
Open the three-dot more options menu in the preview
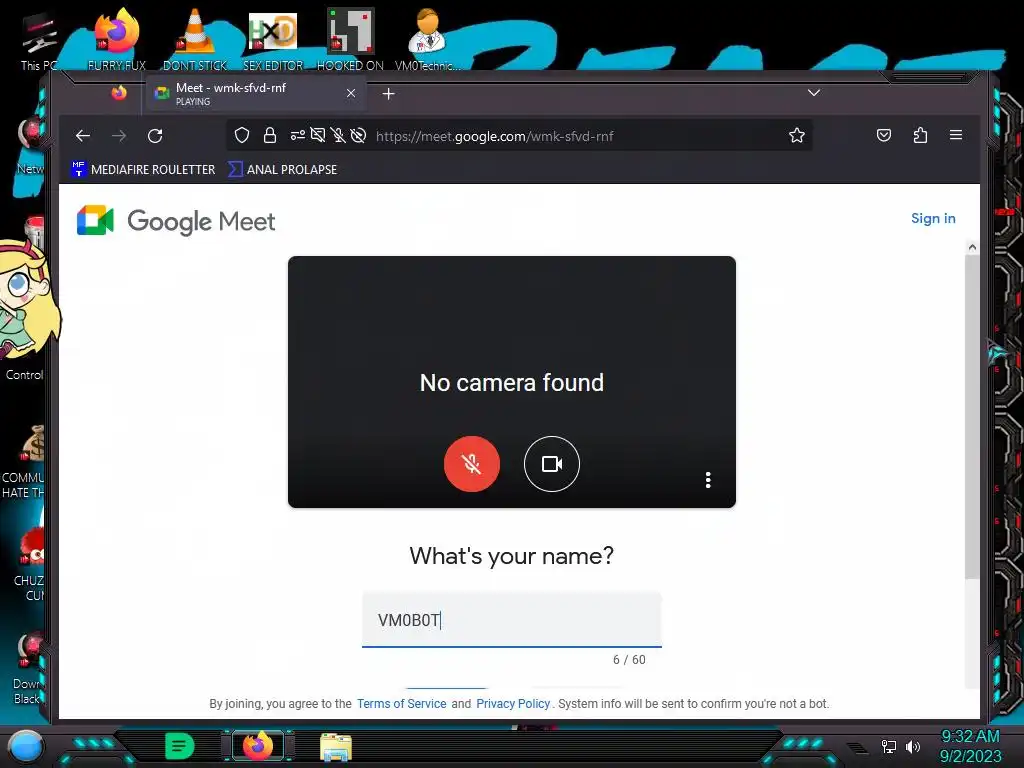click(708, 480)
